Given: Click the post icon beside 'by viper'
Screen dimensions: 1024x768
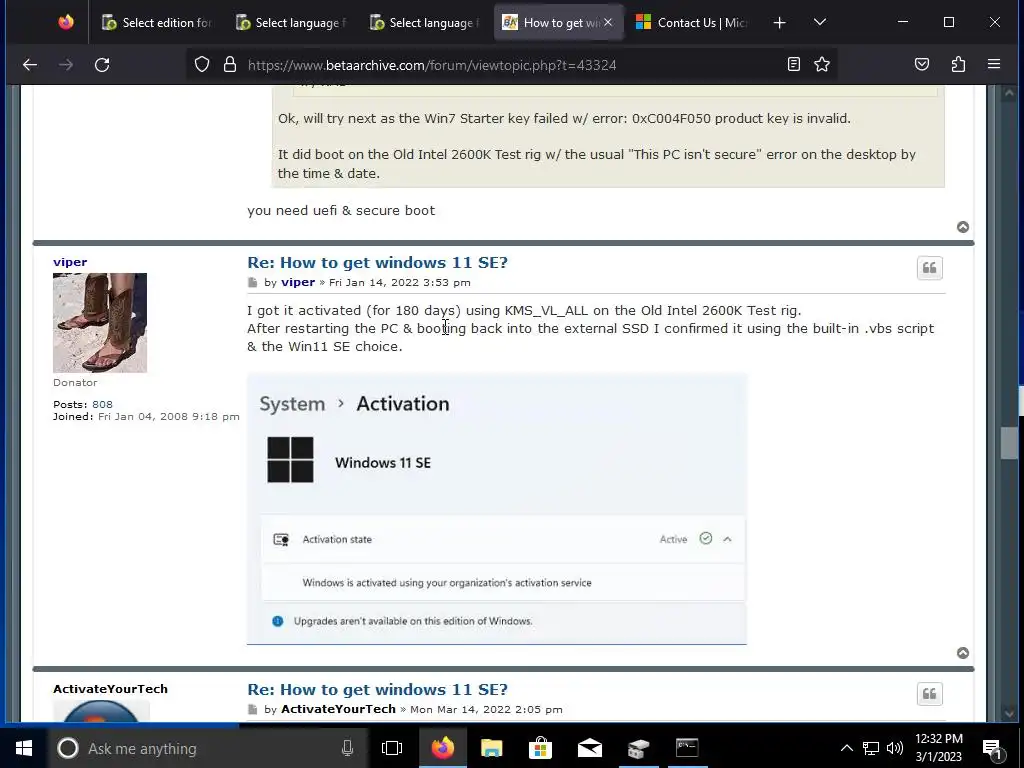Looking at the screenshot, I should (x=253, y=283).
